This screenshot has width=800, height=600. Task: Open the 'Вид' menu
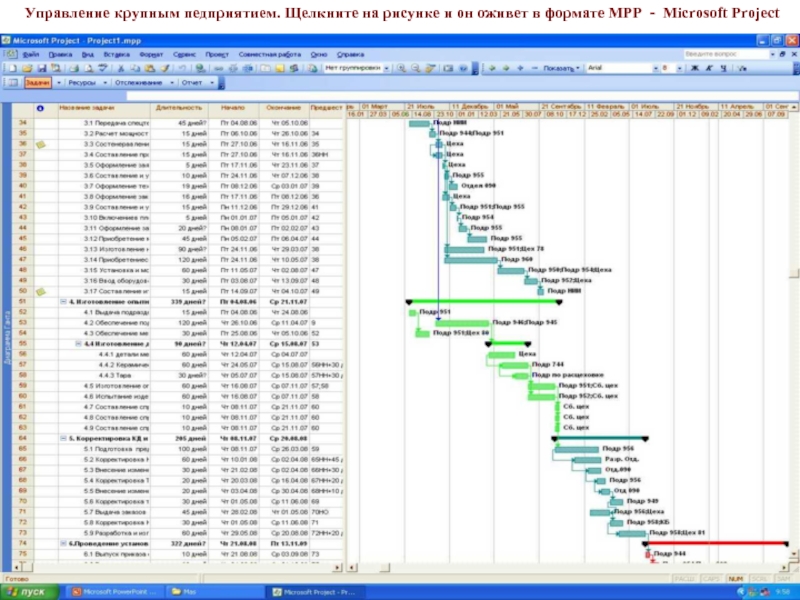(88, 55)
